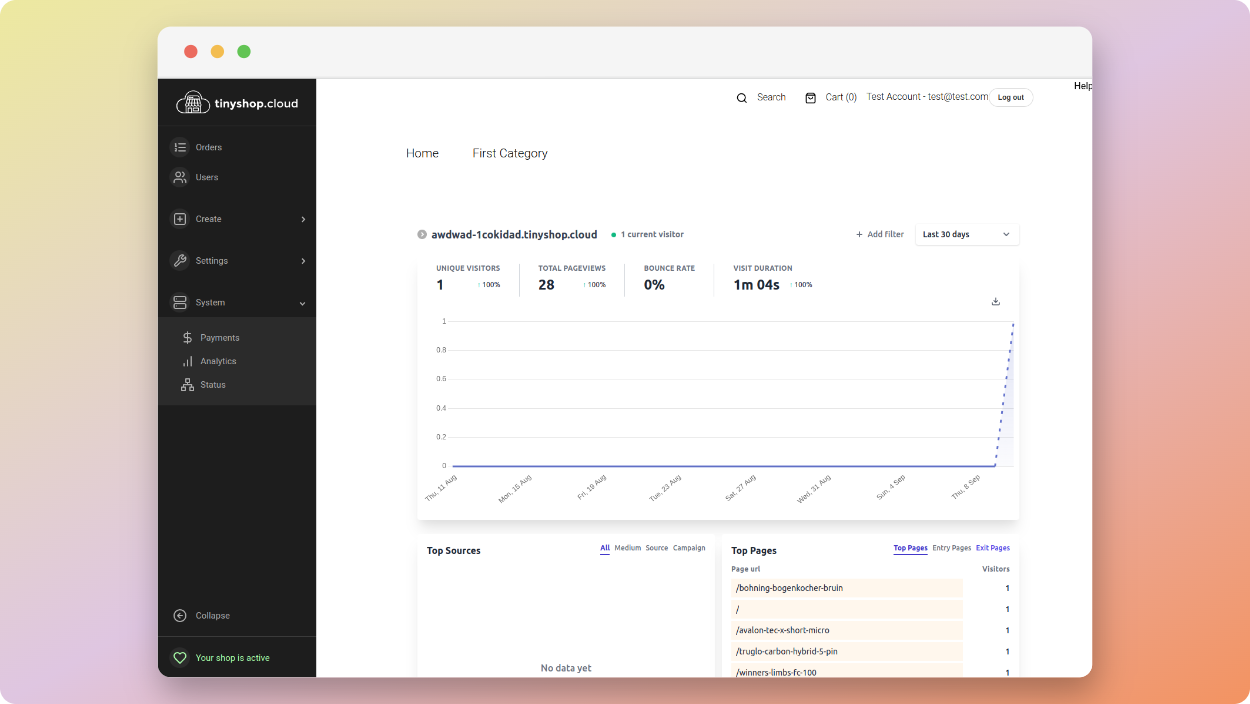The width and height of the screenshot is (1250, 704).
Task: Open the Cart (0) icon
Action: pyautogui.click(x=811, y=97)
